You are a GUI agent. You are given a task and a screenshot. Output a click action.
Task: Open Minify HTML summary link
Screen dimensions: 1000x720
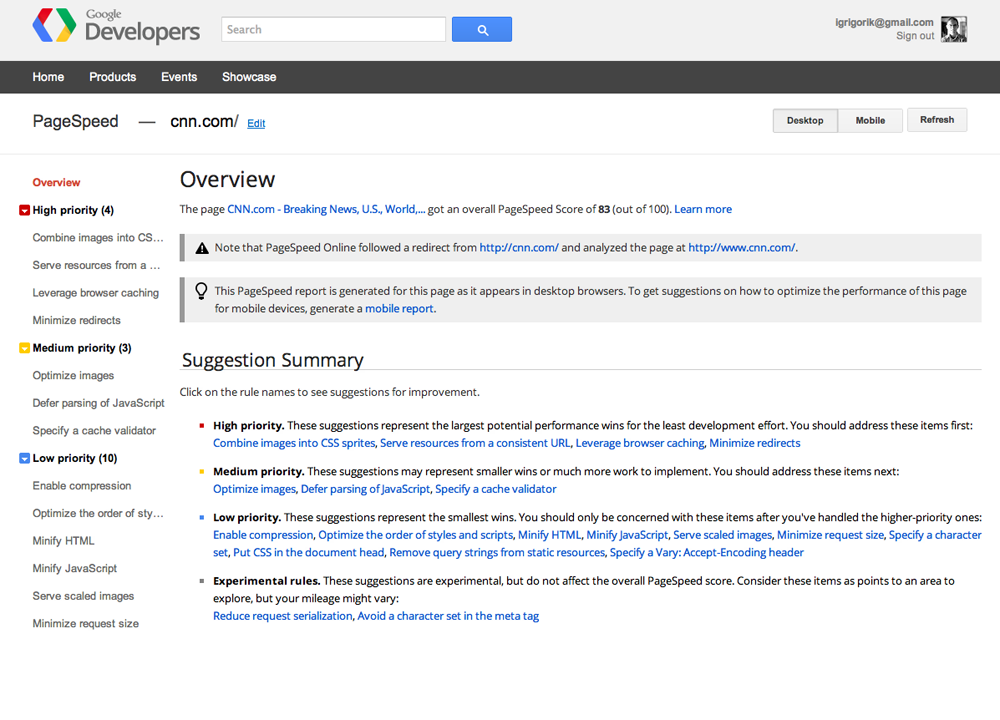pyautogui.click(x=549, y=535)
